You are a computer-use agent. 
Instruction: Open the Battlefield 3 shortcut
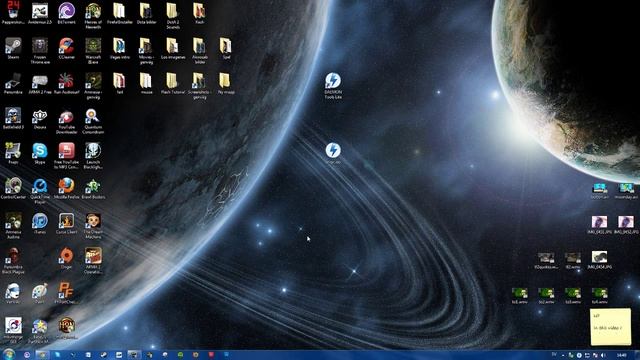tap(13, 119)
